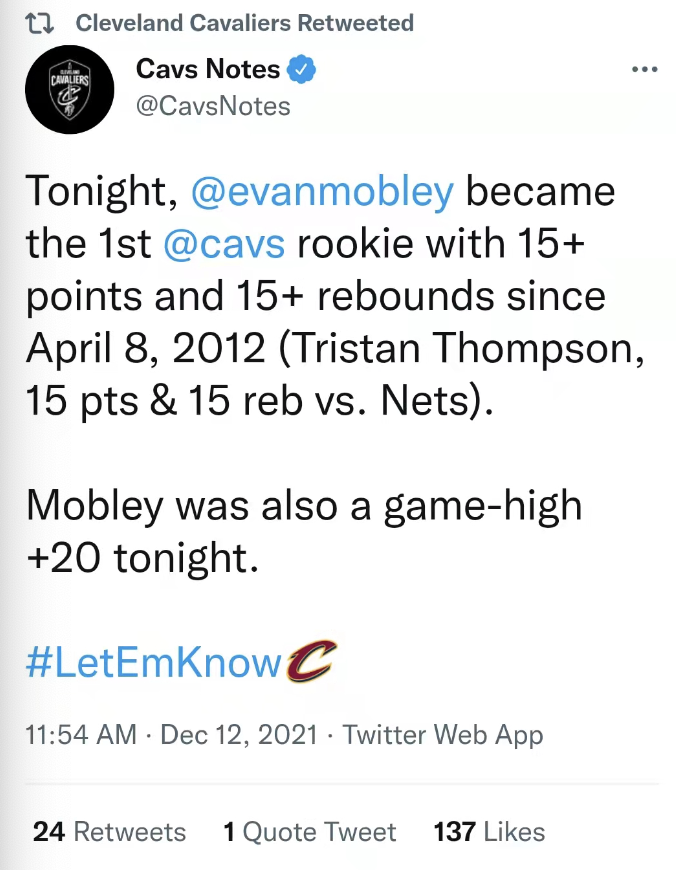Click the Cavaliers C logo emoji
The width and height of the screenshot is (676, 870).
[x=311, y=660]
